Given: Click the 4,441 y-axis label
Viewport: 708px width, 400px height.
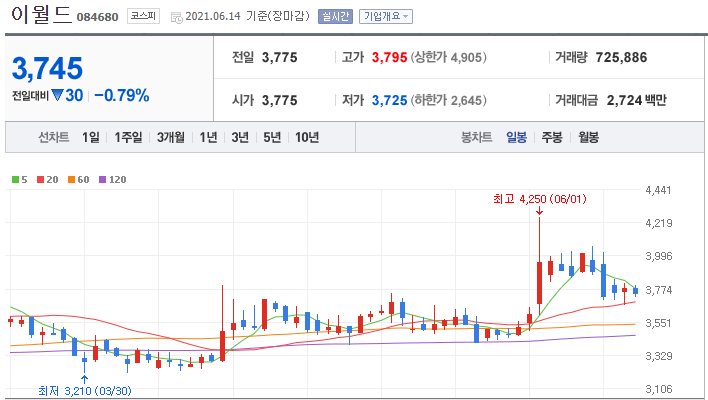Looking at the screenshot, I should [x=658, y=190].
